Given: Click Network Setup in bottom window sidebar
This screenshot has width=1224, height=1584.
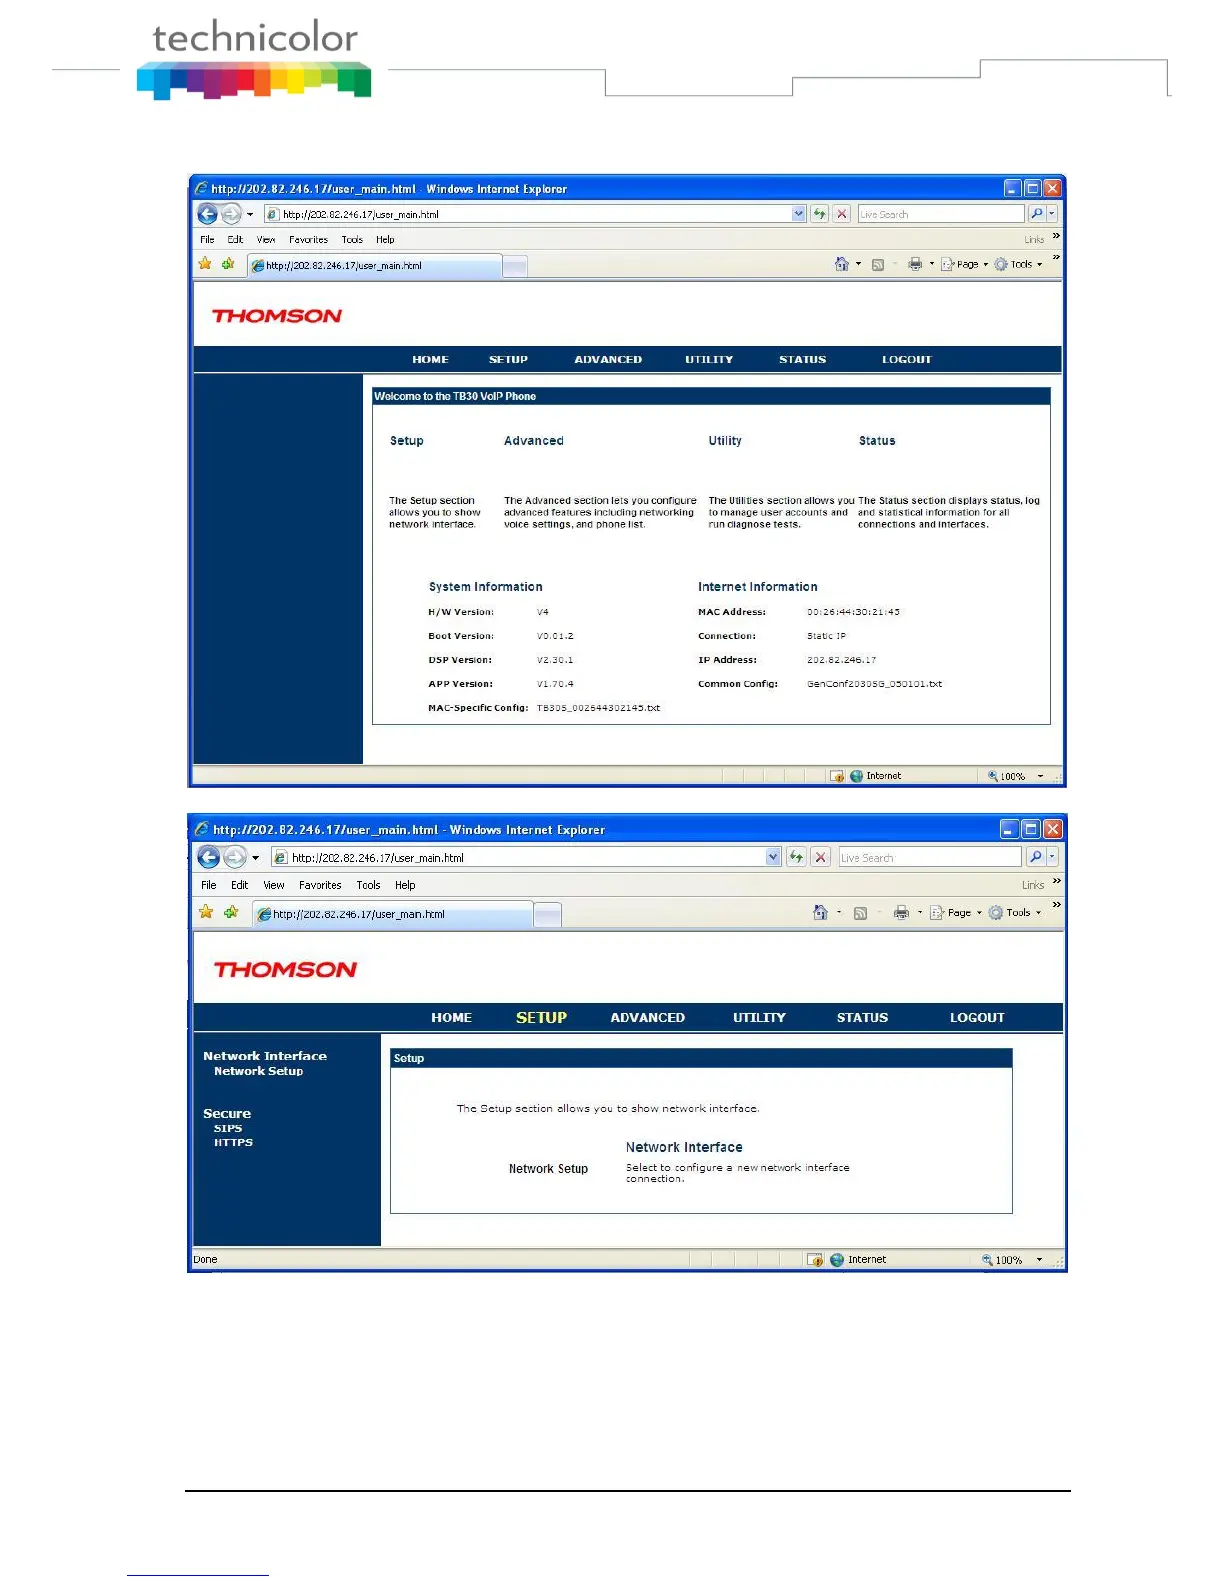Looking at the screenshot, I should pyautogui.click(x=258, y=1071).
